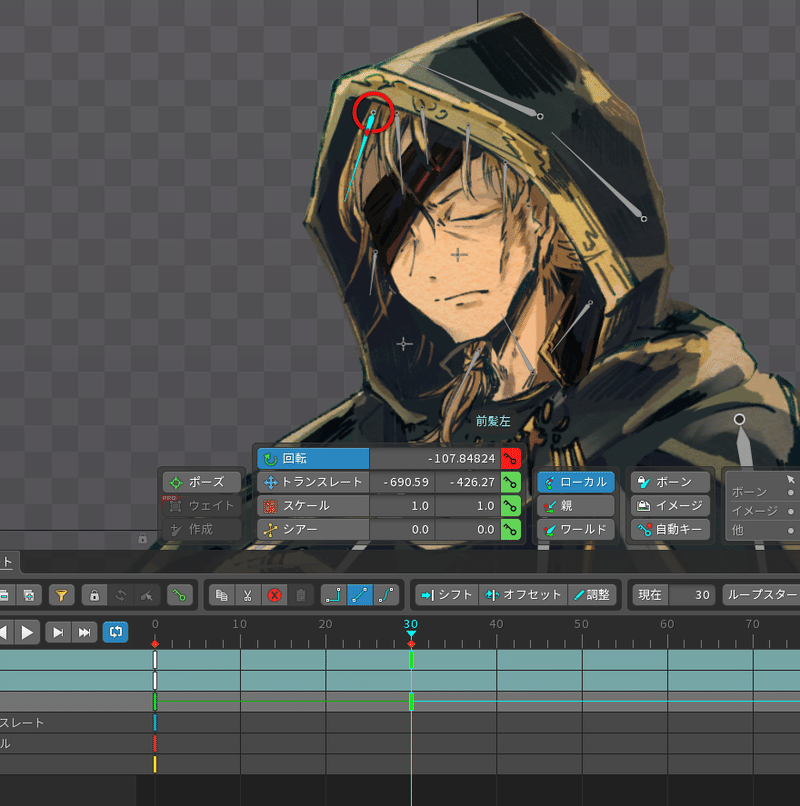Edit translate X value -690.59
The width and height of the screenshot is (800, 806).
pos(402,482)
